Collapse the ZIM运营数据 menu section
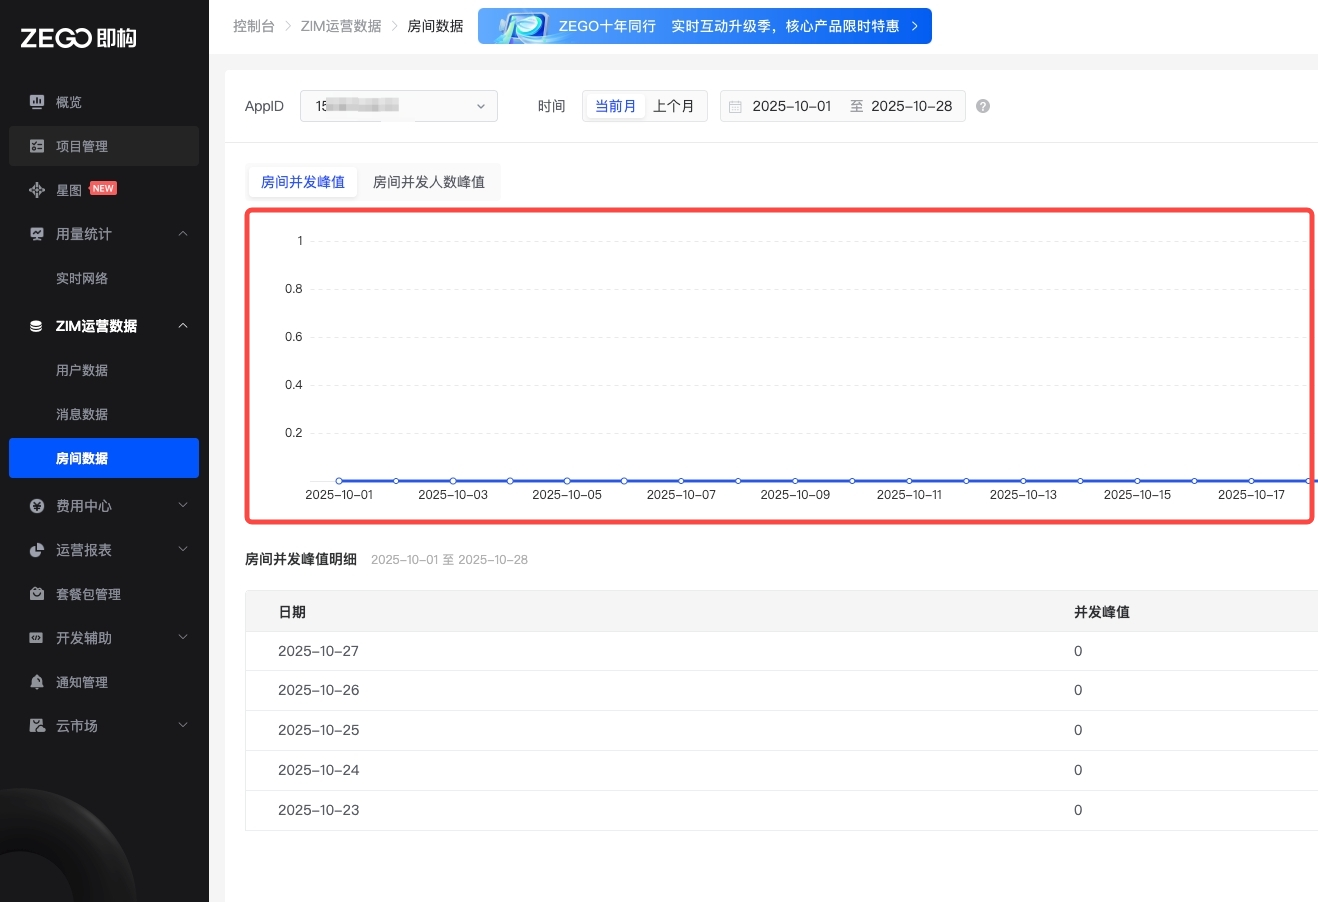Screen dimensions: 1318x902 click(183, 326)
